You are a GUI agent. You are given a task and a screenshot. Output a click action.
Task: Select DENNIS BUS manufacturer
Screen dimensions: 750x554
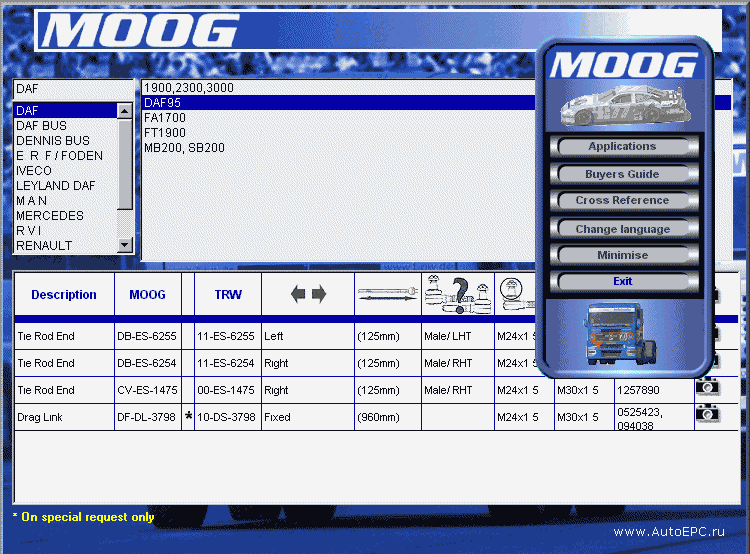(66, 141)
